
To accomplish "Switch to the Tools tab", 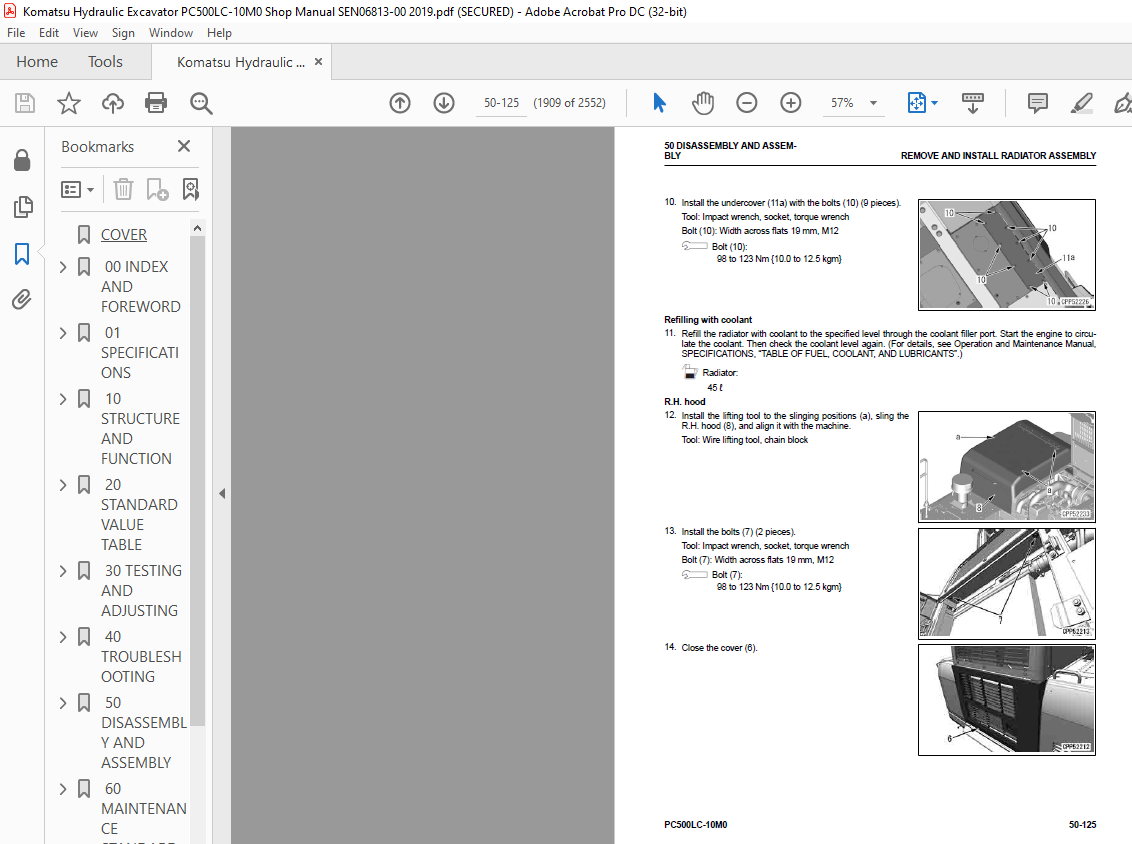I will pyautogui.click(x=105, y=62).
